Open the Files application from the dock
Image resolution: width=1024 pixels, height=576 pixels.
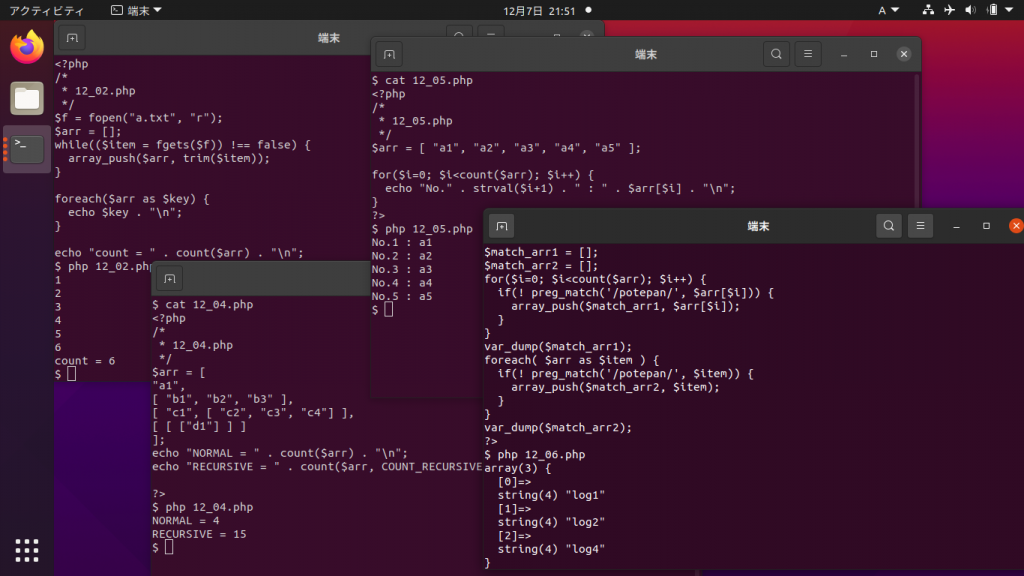click(26, 98)
